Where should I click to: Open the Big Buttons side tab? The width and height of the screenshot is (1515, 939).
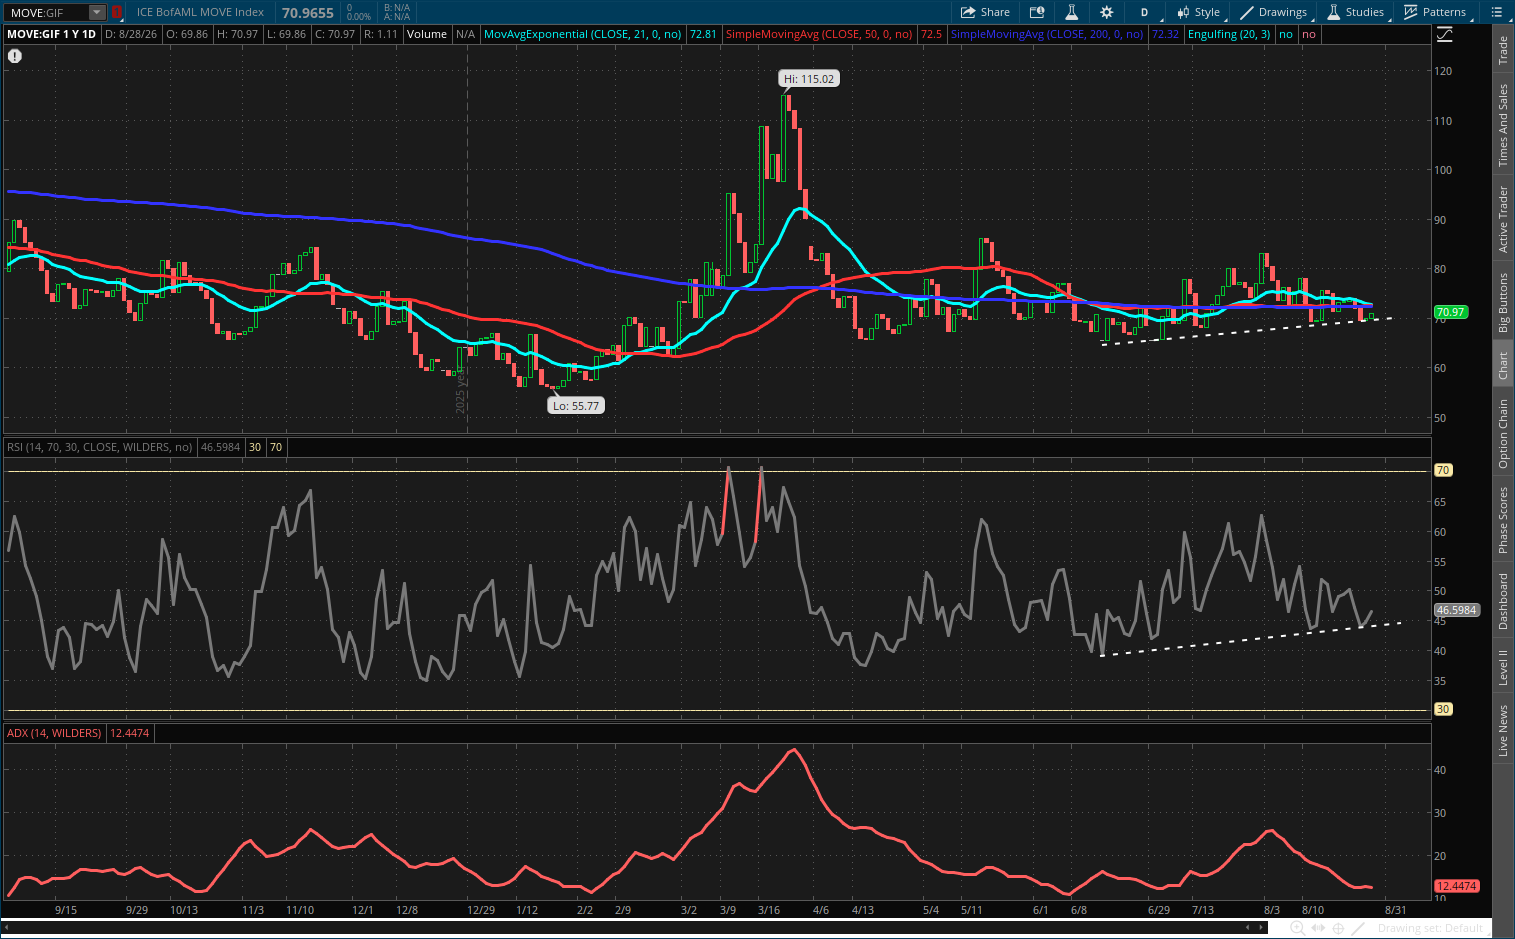[1502, 303]
